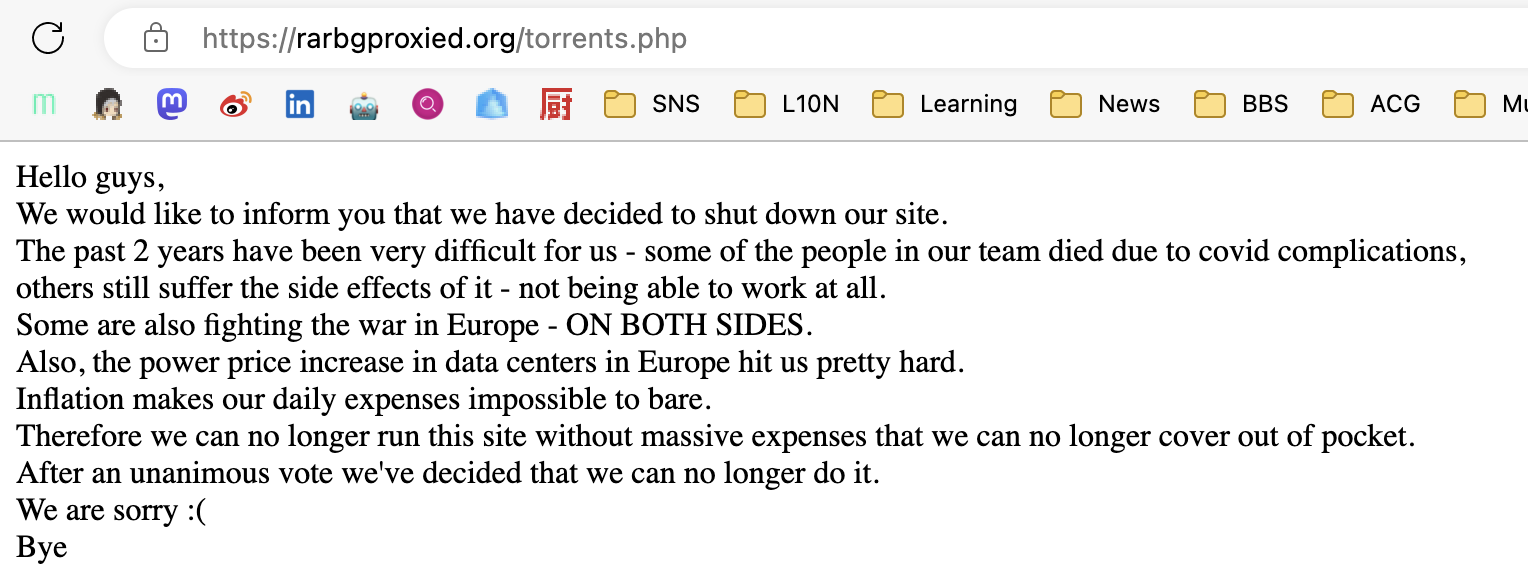Click the 'Hello guys,' greeting text

pyautogui.click(x=90, y=178)
